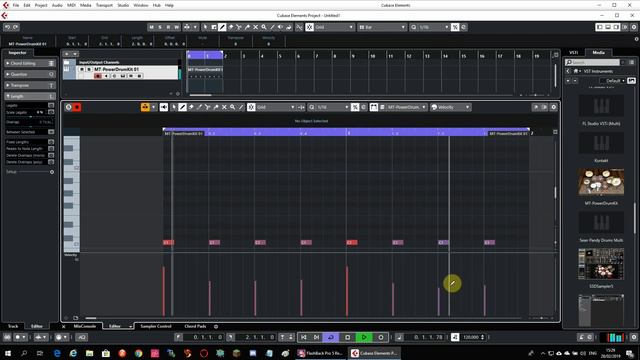Select the Split scissors in key editor toolbar

tap(207, 107)
